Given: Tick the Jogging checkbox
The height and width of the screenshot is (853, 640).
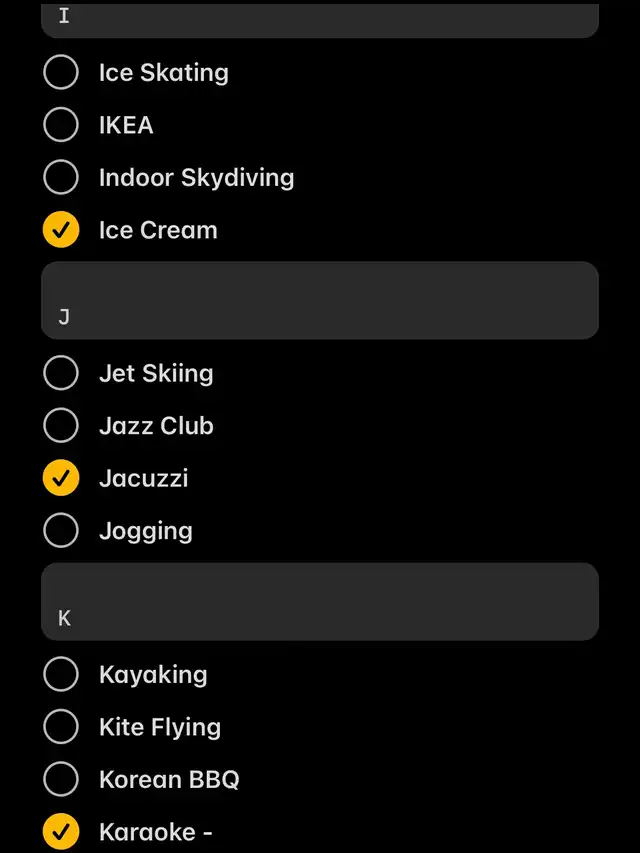Looking at the screenshot, I should click(61, 531).
